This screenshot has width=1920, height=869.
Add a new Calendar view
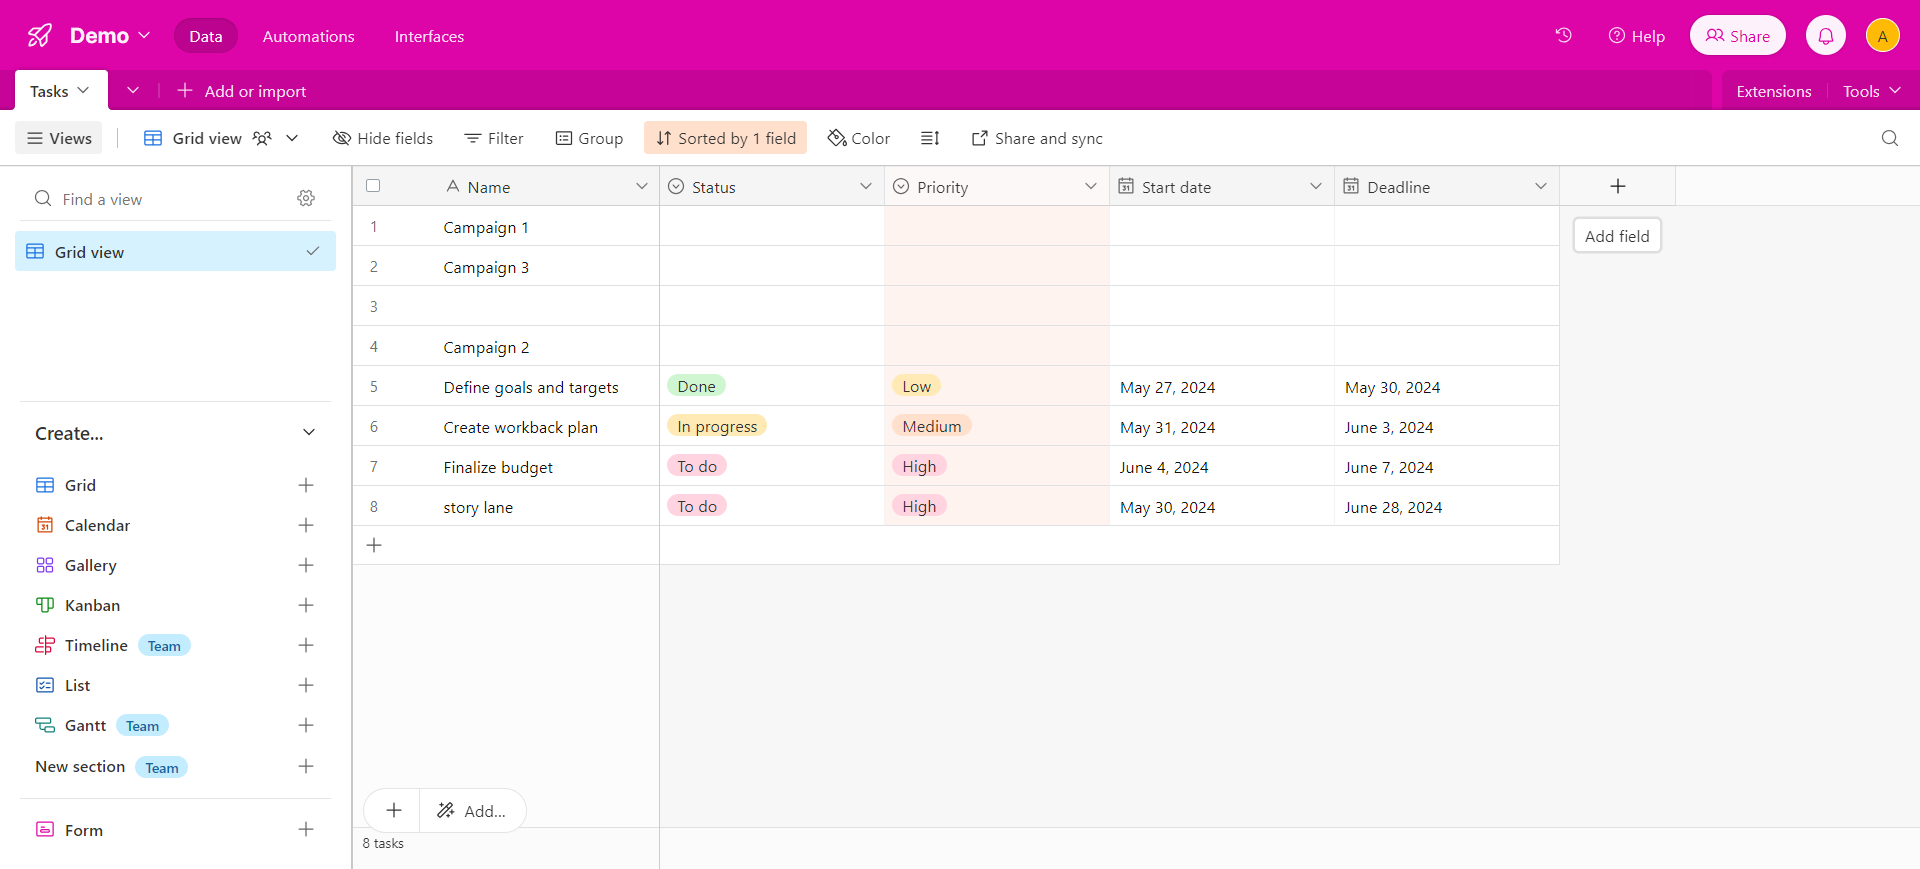[306, 525]
